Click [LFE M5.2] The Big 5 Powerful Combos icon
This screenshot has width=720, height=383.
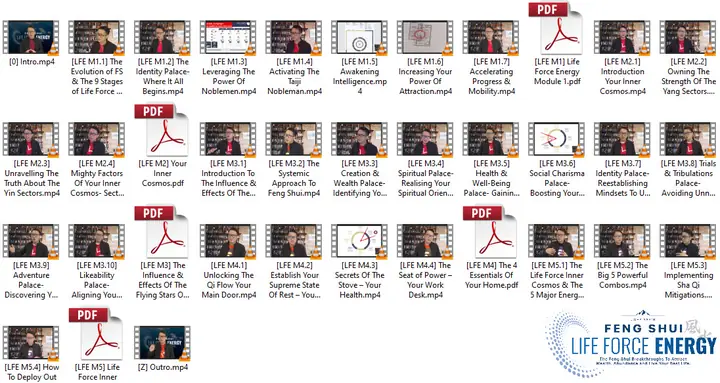tap(622, 242)
